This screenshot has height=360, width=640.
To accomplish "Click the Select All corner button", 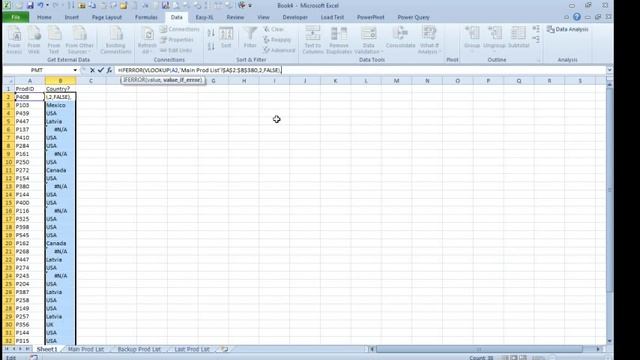I will click(8, 81).
